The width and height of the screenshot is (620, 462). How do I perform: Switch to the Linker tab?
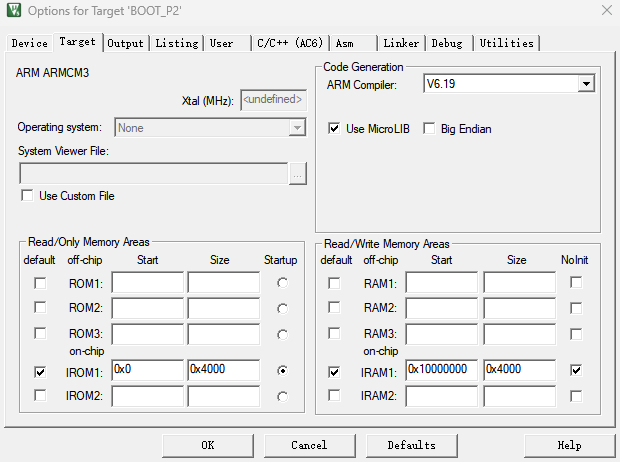coord(401,43)
